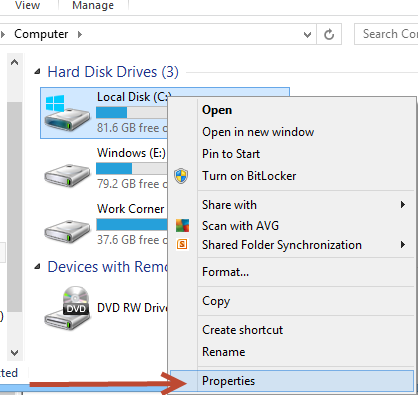Click the Computer breadcrumb in address bar
Image resolution: width=418 pixels, height=395 pixels.
(x=41, y=34)
